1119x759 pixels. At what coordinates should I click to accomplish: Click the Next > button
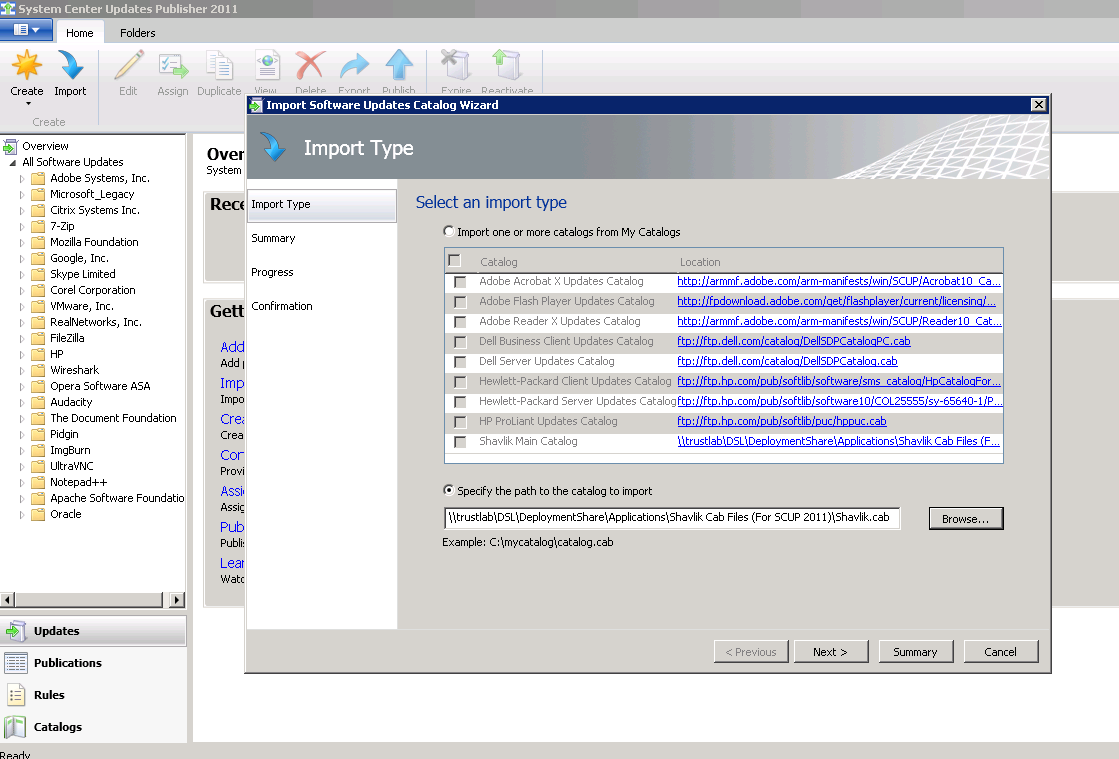831,651
